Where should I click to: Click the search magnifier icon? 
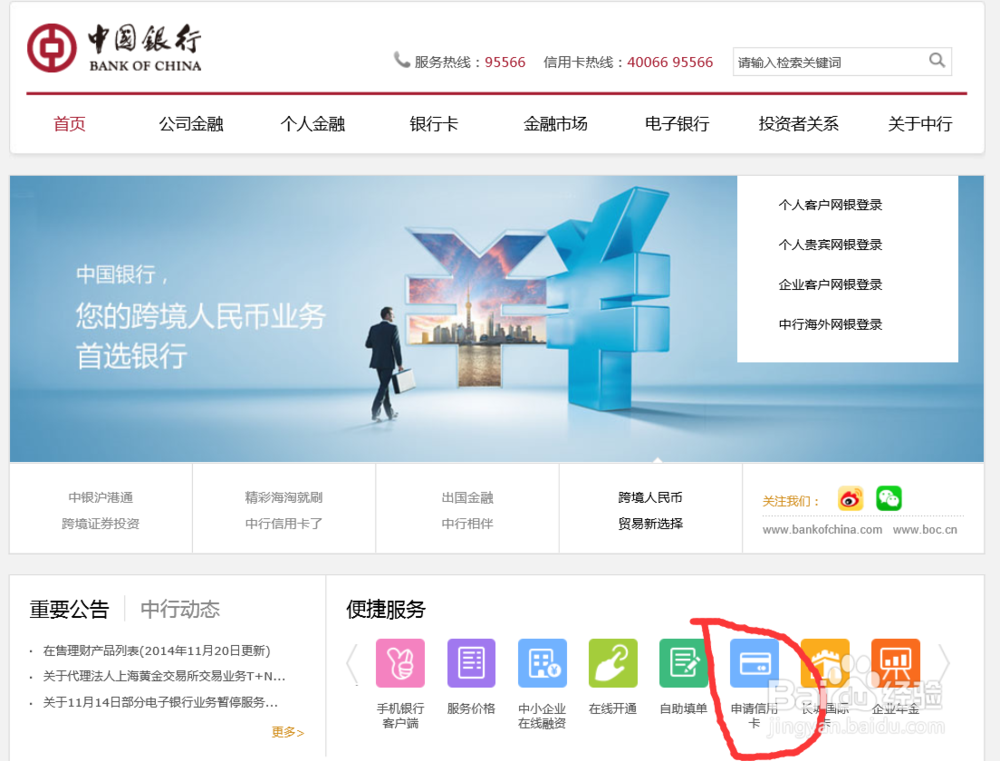click(936, 61)
